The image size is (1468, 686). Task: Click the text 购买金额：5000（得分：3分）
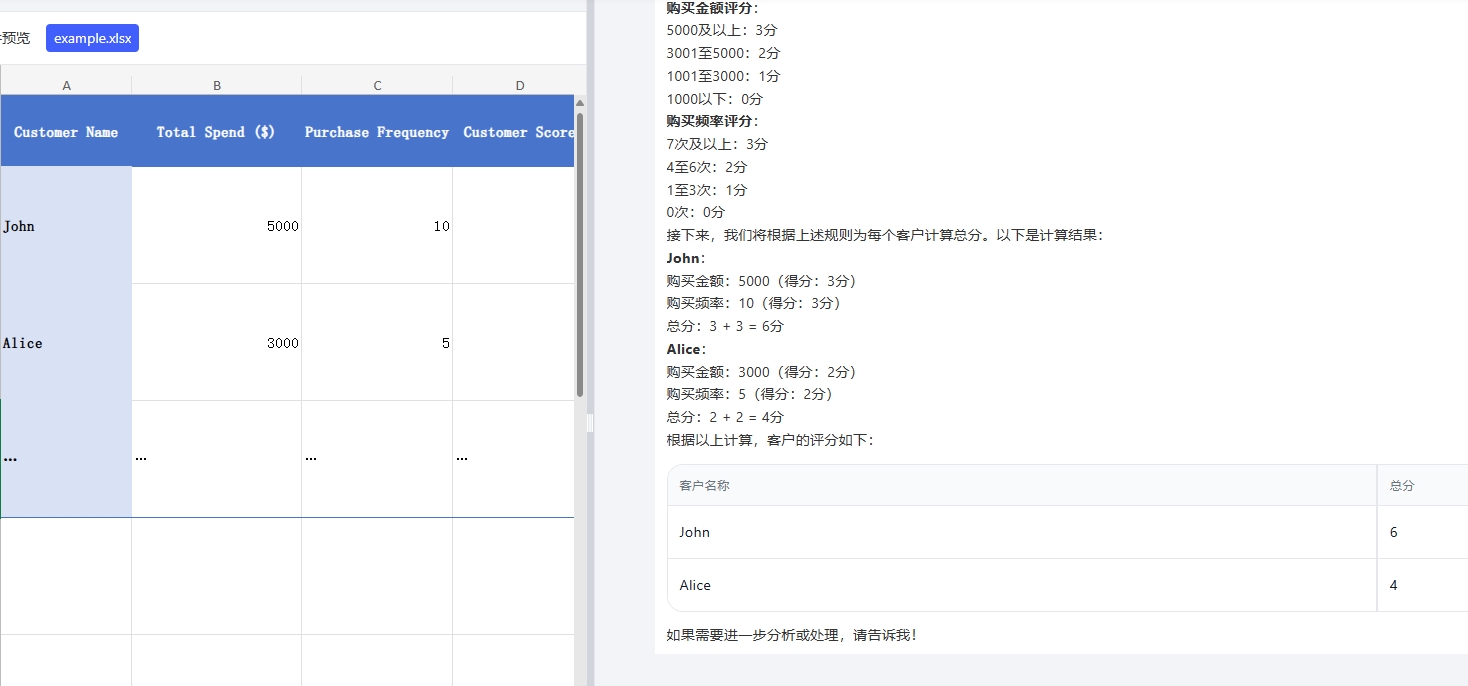(x=762, y=281)
